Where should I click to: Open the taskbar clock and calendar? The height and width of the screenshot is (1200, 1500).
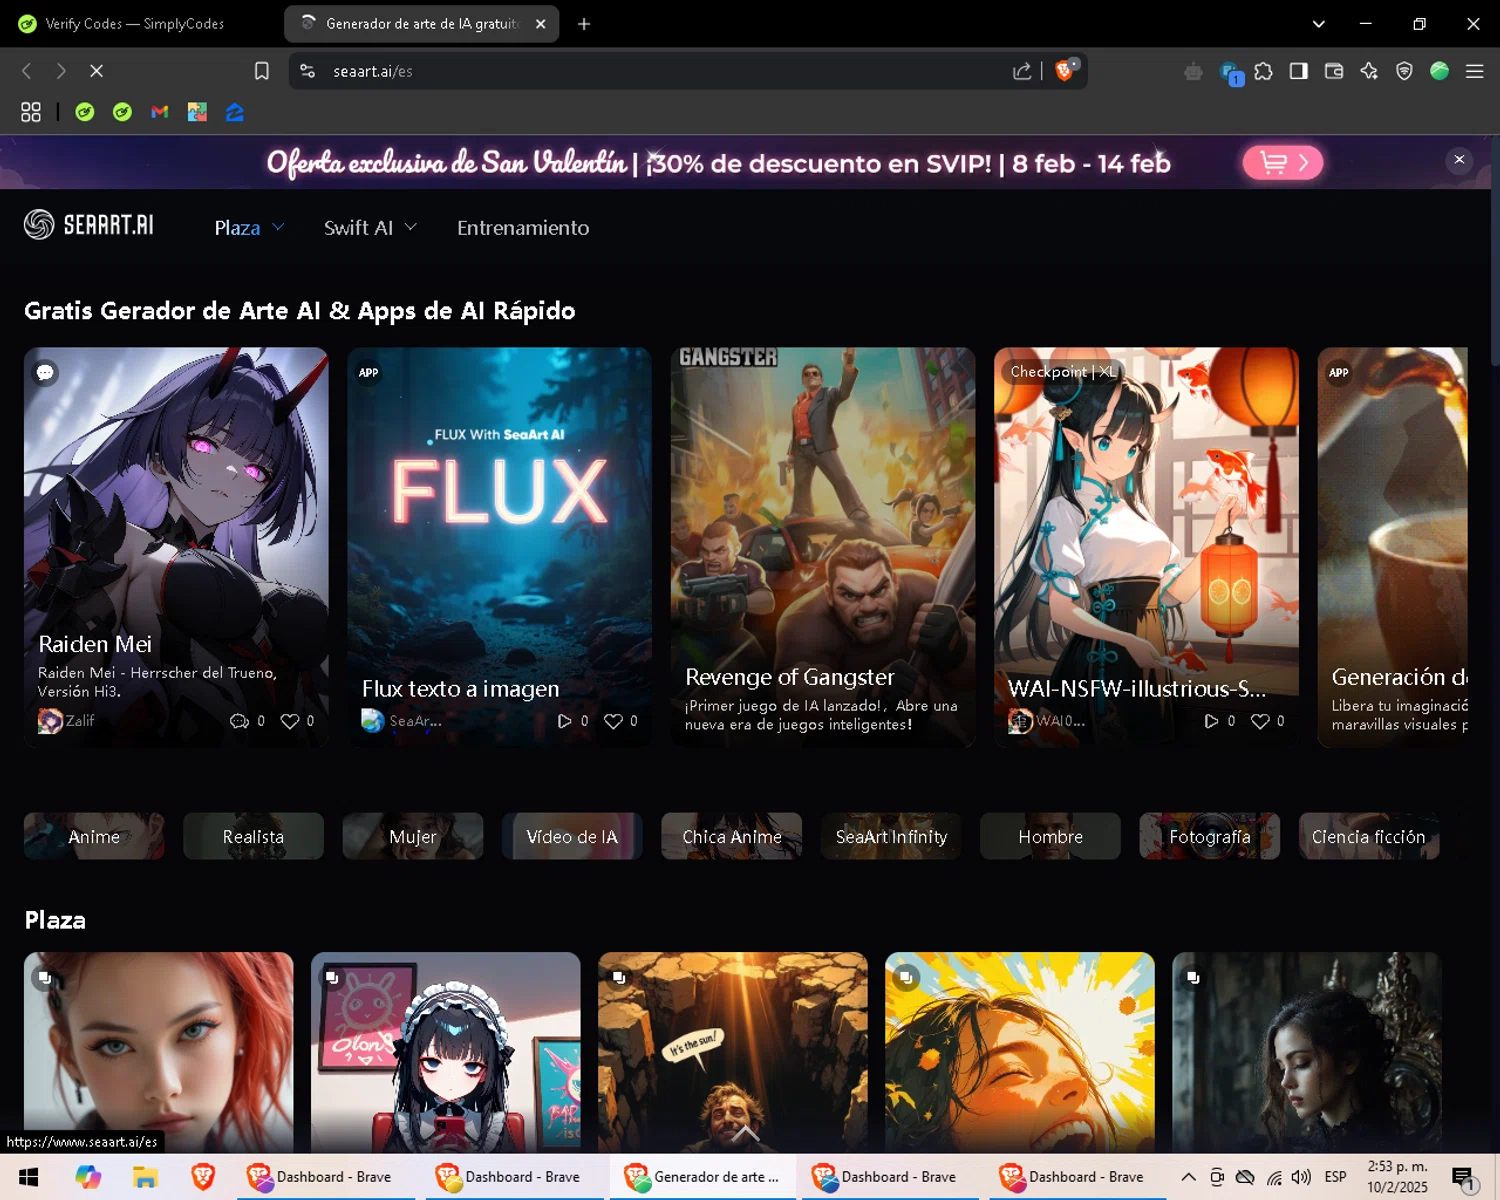[x=1397, y=1177]
